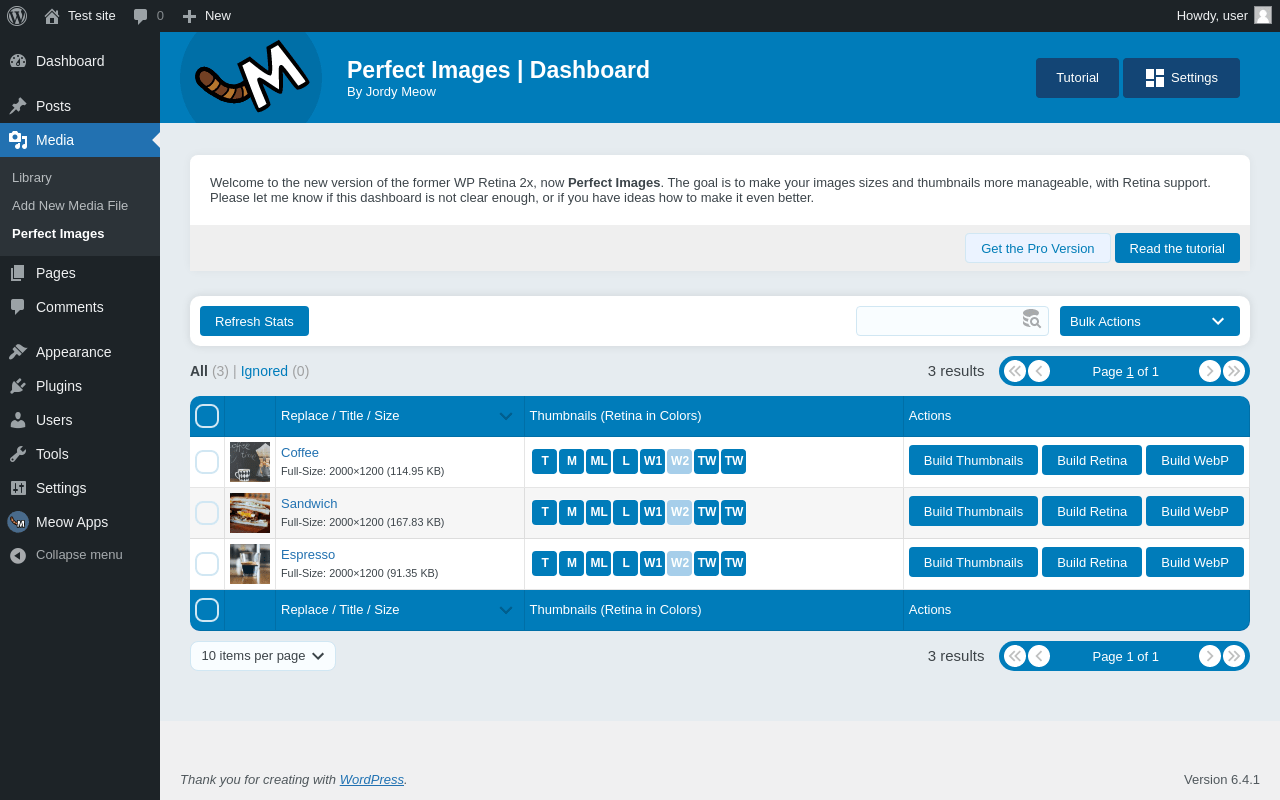
Task: Open the Coffee image thumbnail
Action: 250,462
